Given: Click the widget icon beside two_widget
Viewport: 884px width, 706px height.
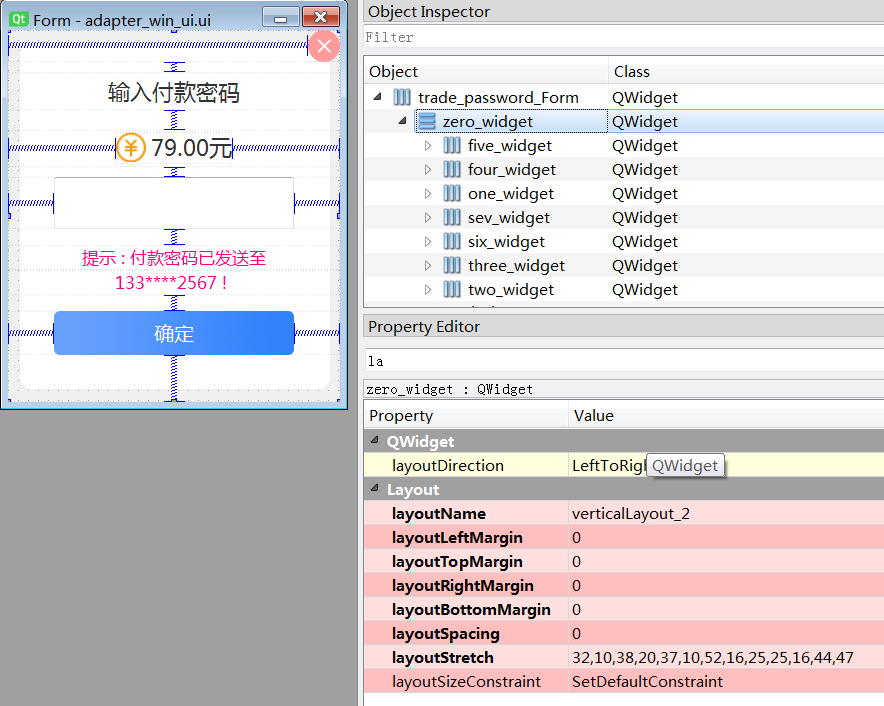Looking at the screenshot, I should coord(454,289).
